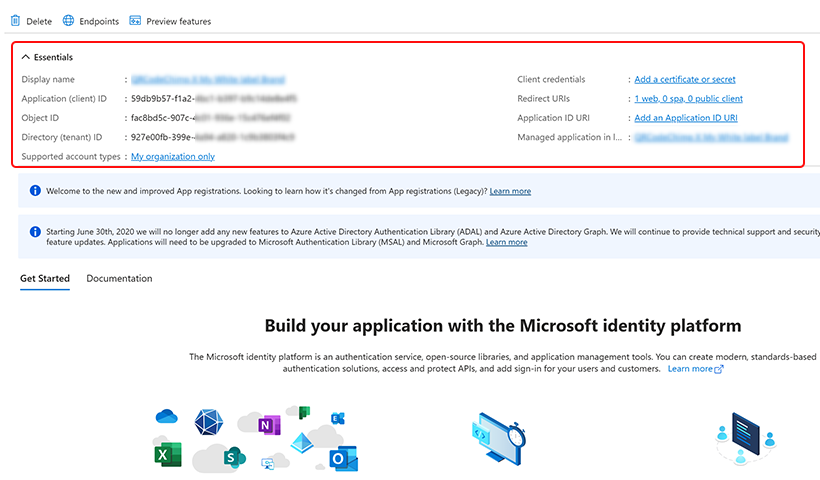Viewport: 820px width, 480px height.
Task: Open Managed application link
Action: click(711, 138)
